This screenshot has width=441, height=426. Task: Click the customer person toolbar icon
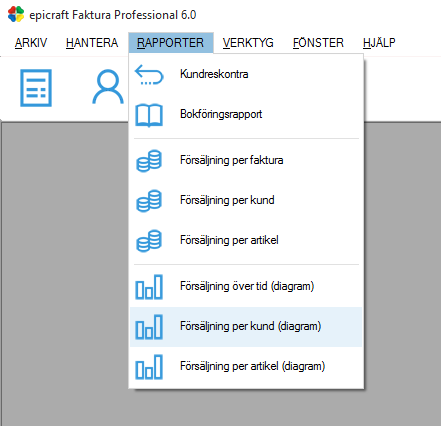(x=108, y=87)
